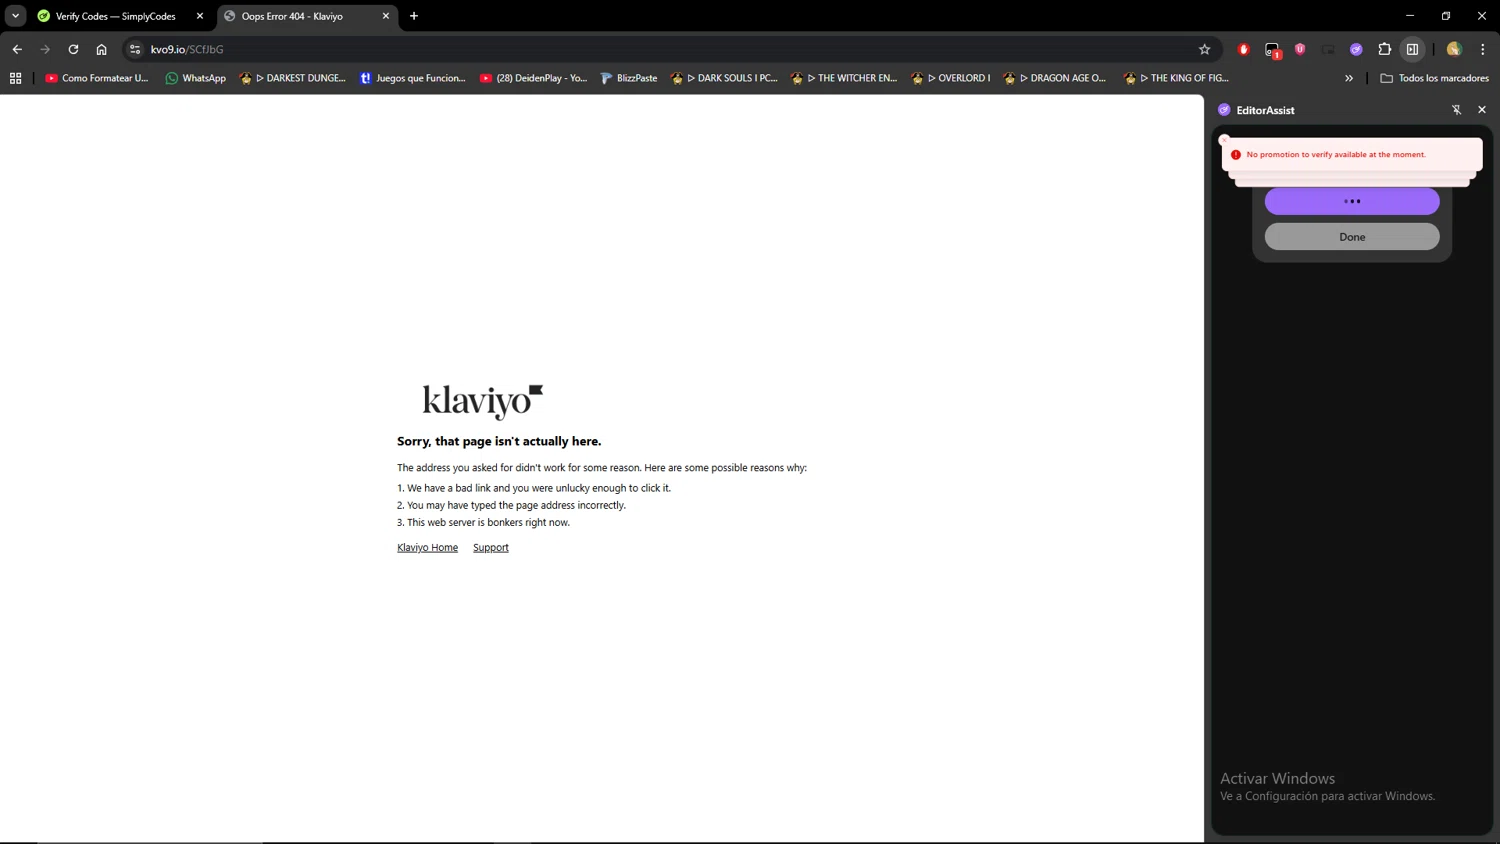Open the apps grid in bookmarks bar
The width and height of the screenshot is (1500, 844).
pyautogui.click(x=15, y=78)
